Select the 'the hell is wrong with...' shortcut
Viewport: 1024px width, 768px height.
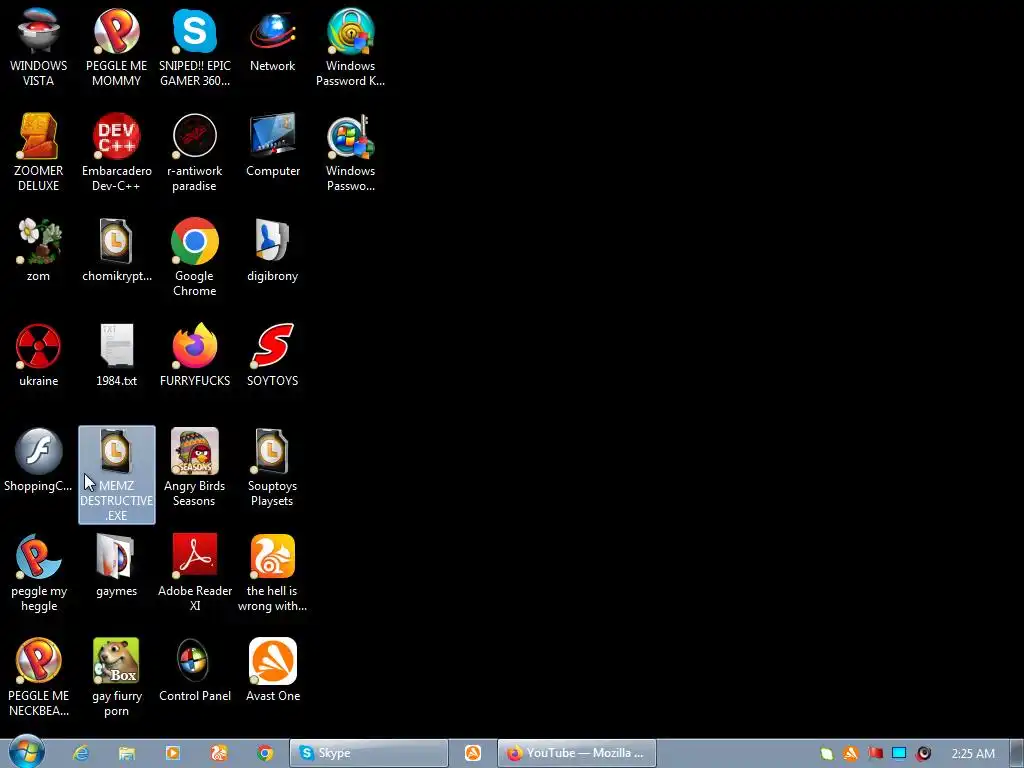272,573
